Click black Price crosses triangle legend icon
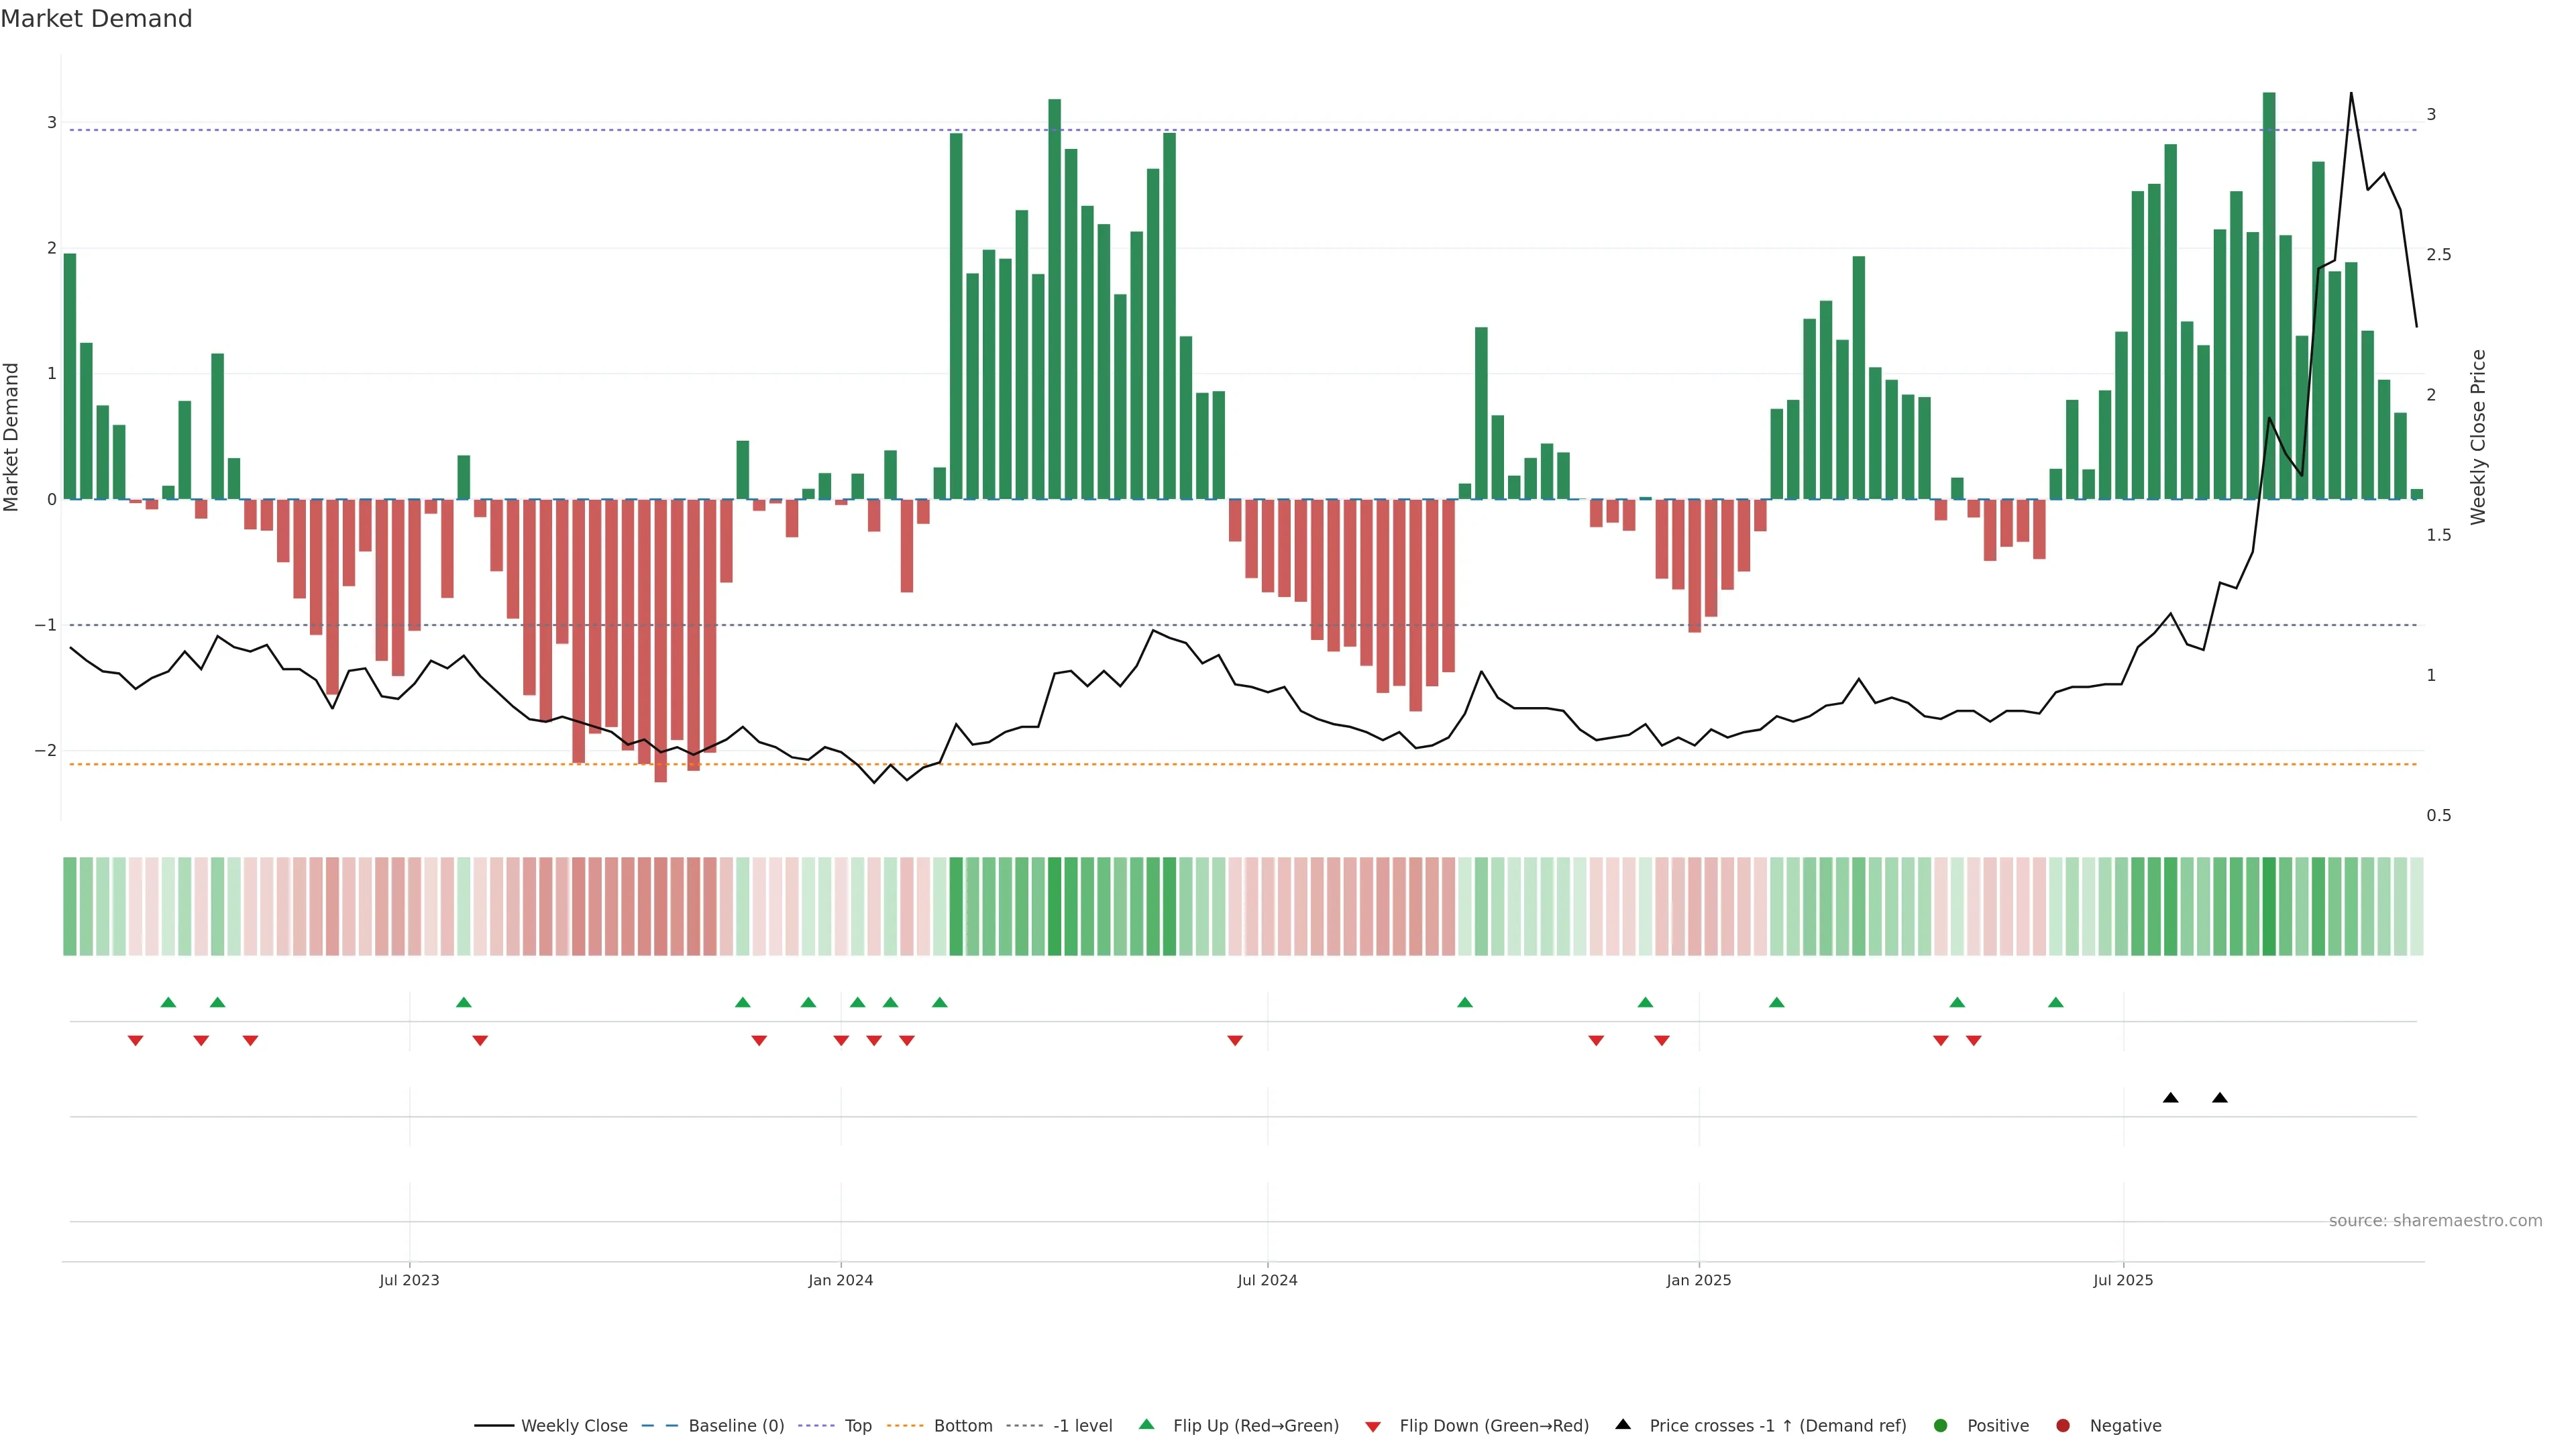The height and width of the screenshot is (1449, 2576). tap(1623, 1424)
